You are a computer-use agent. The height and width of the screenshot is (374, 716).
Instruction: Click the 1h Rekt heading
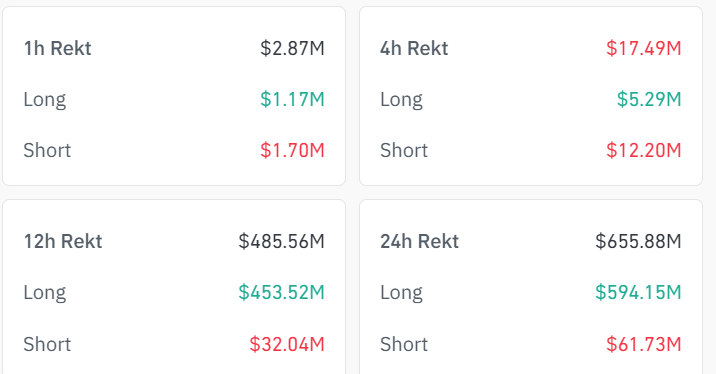58,48
